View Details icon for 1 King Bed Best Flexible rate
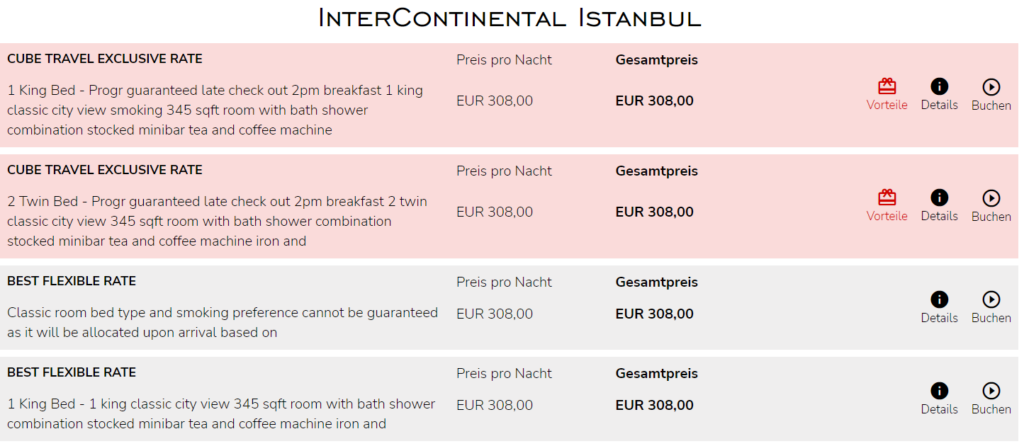The image size is (1024, 446). [939, 391]
